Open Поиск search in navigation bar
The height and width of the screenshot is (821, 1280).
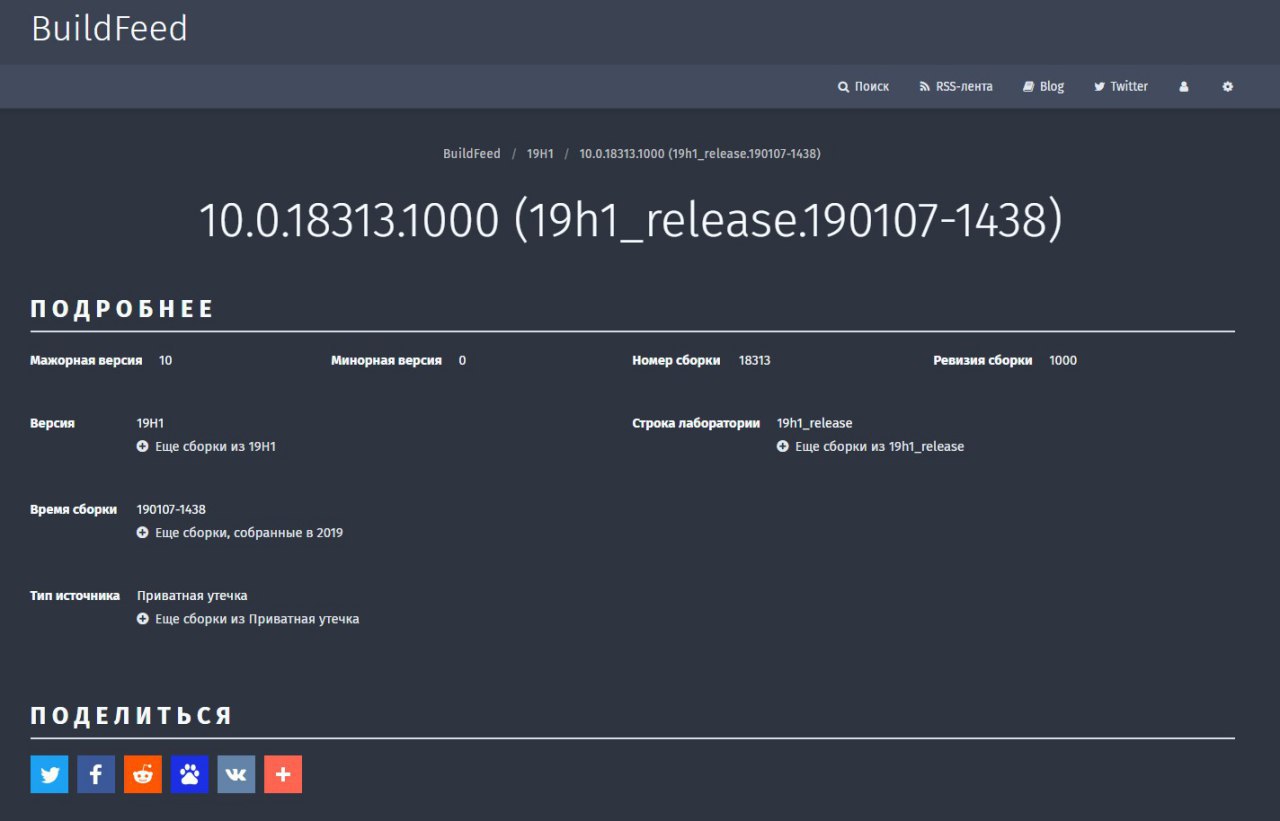coord(863,87)
